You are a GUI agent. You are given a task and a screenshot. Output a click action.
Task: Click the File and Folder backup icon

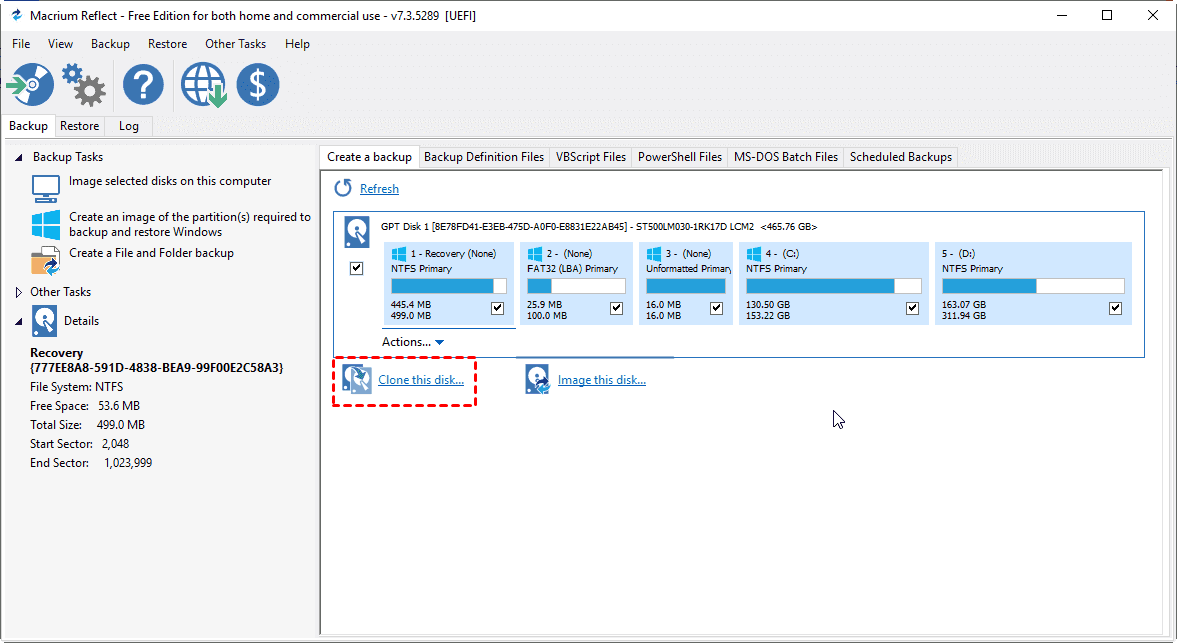45,260
